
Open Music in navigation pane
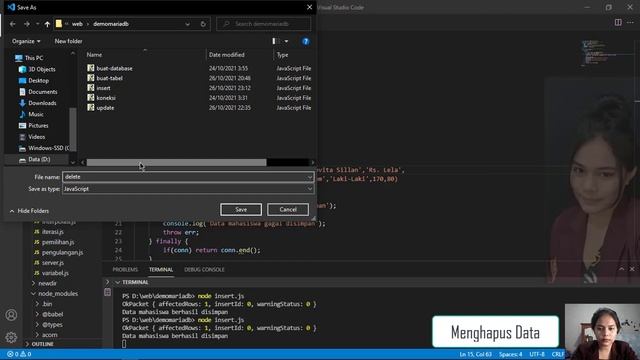click(36, 114)
